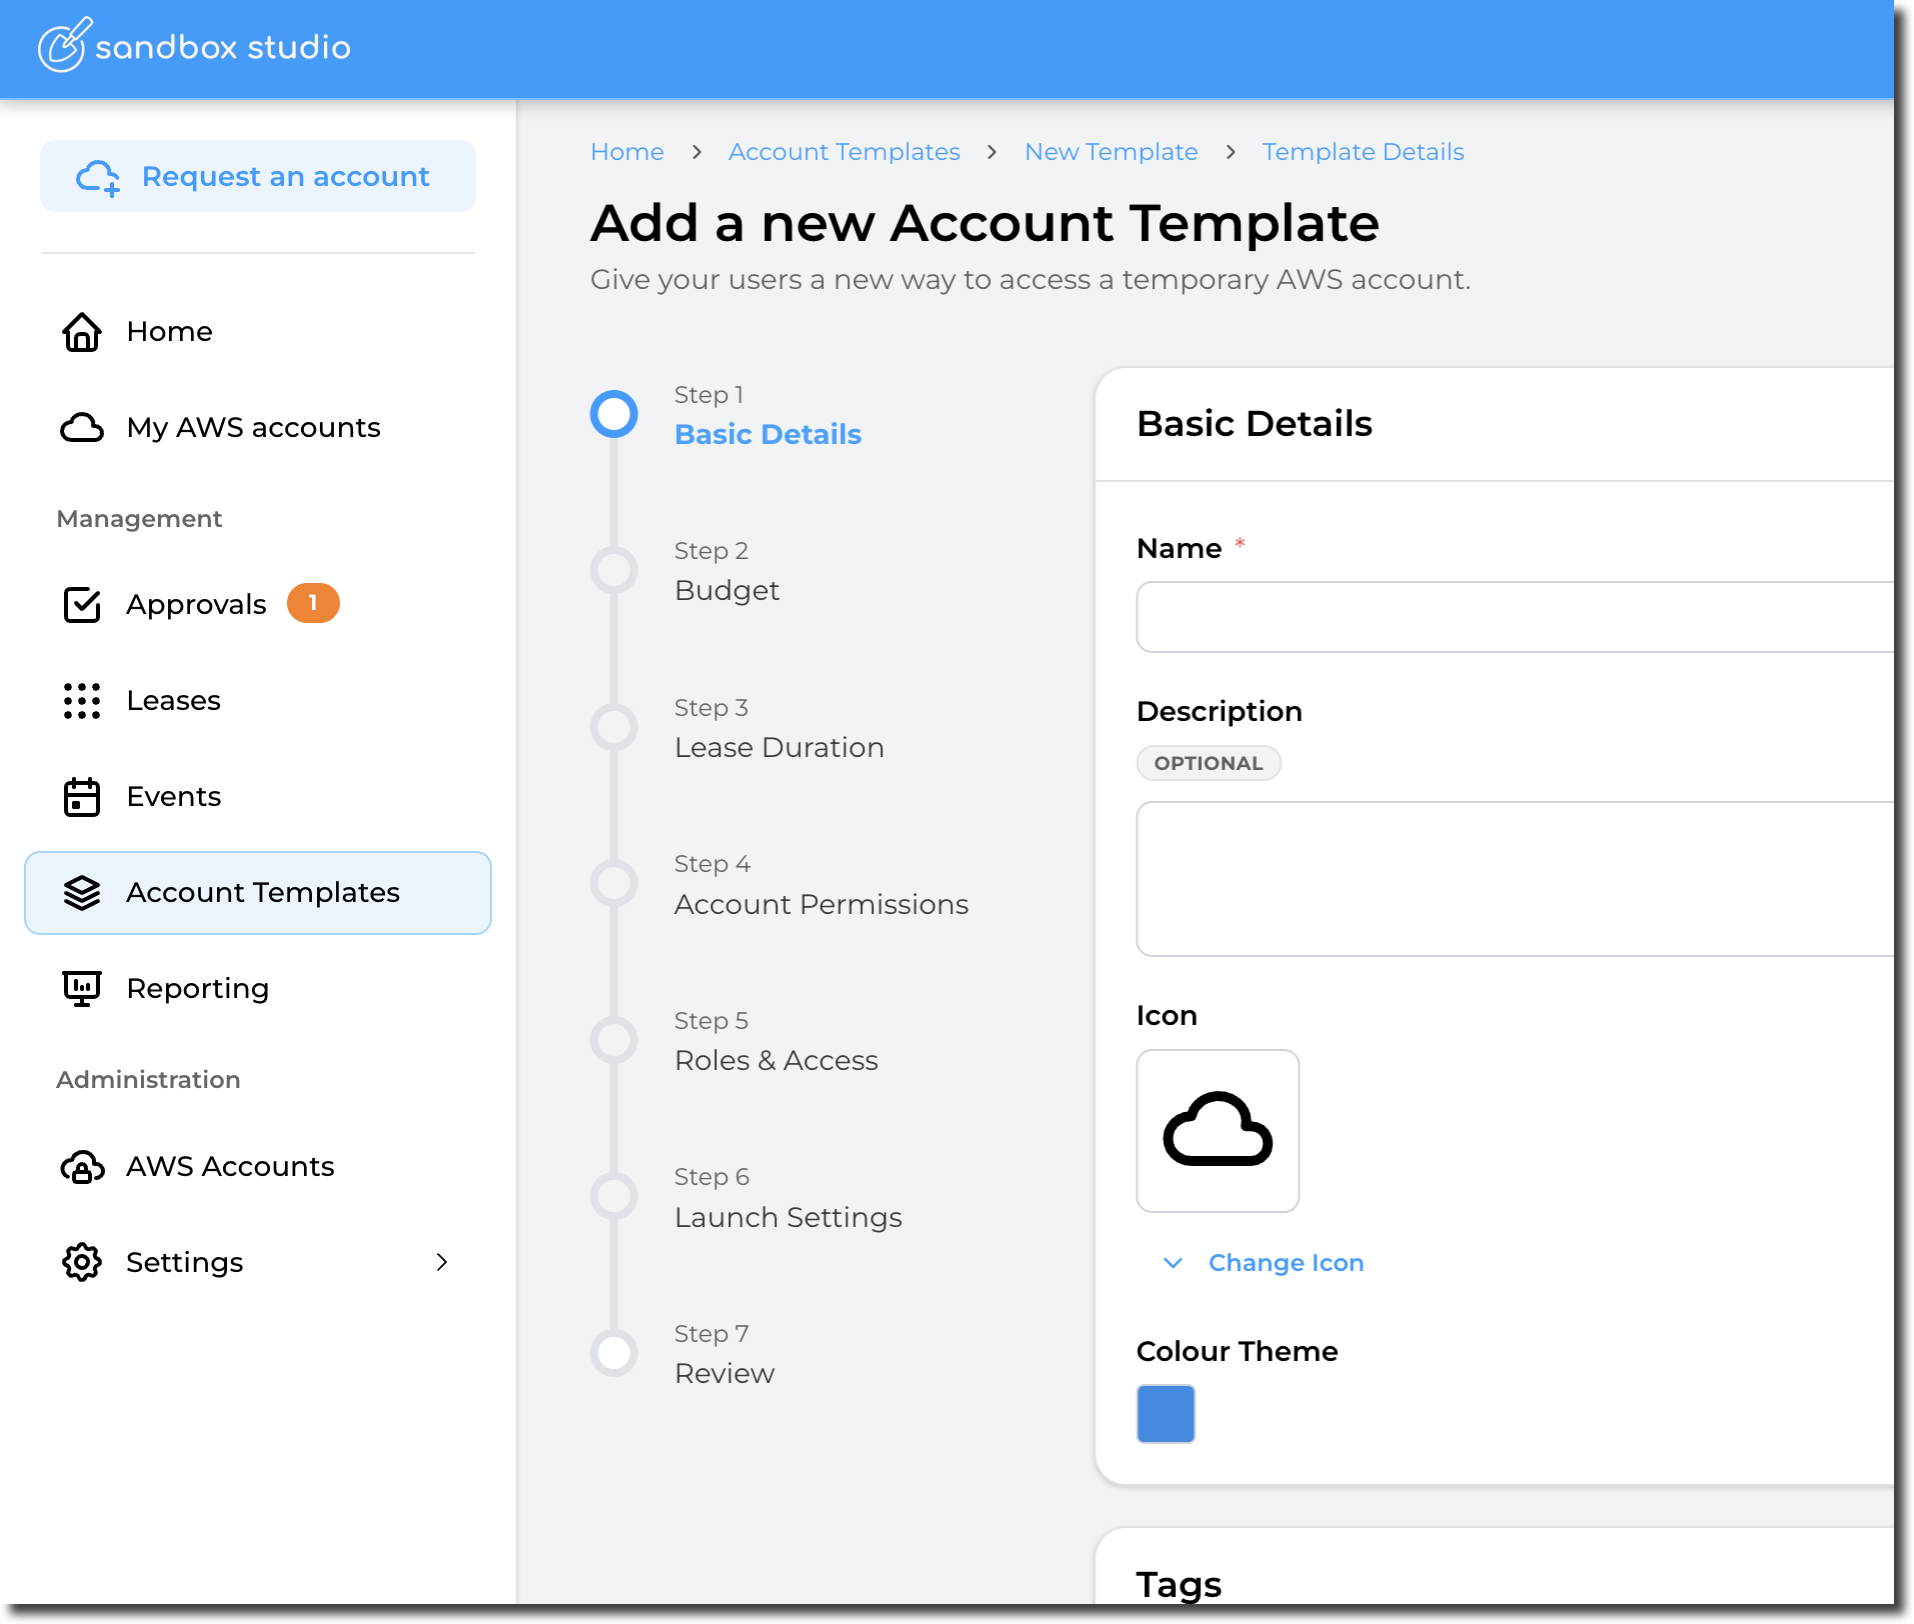Click the Request an account button
This screenshot has width=1914, height=1624.
coord(258,177)
